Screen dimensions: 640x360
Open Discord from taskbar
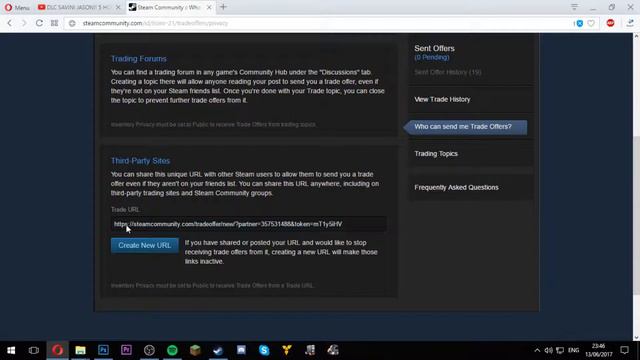[x=241, y=350]
